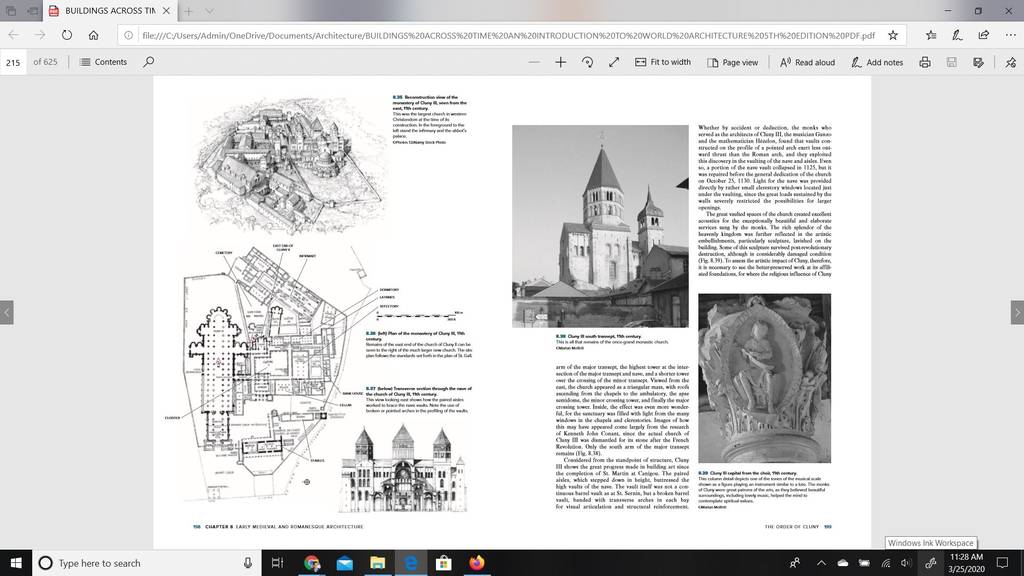Go back to previous page in browser

pyautogui.click(x=14, y=35)
